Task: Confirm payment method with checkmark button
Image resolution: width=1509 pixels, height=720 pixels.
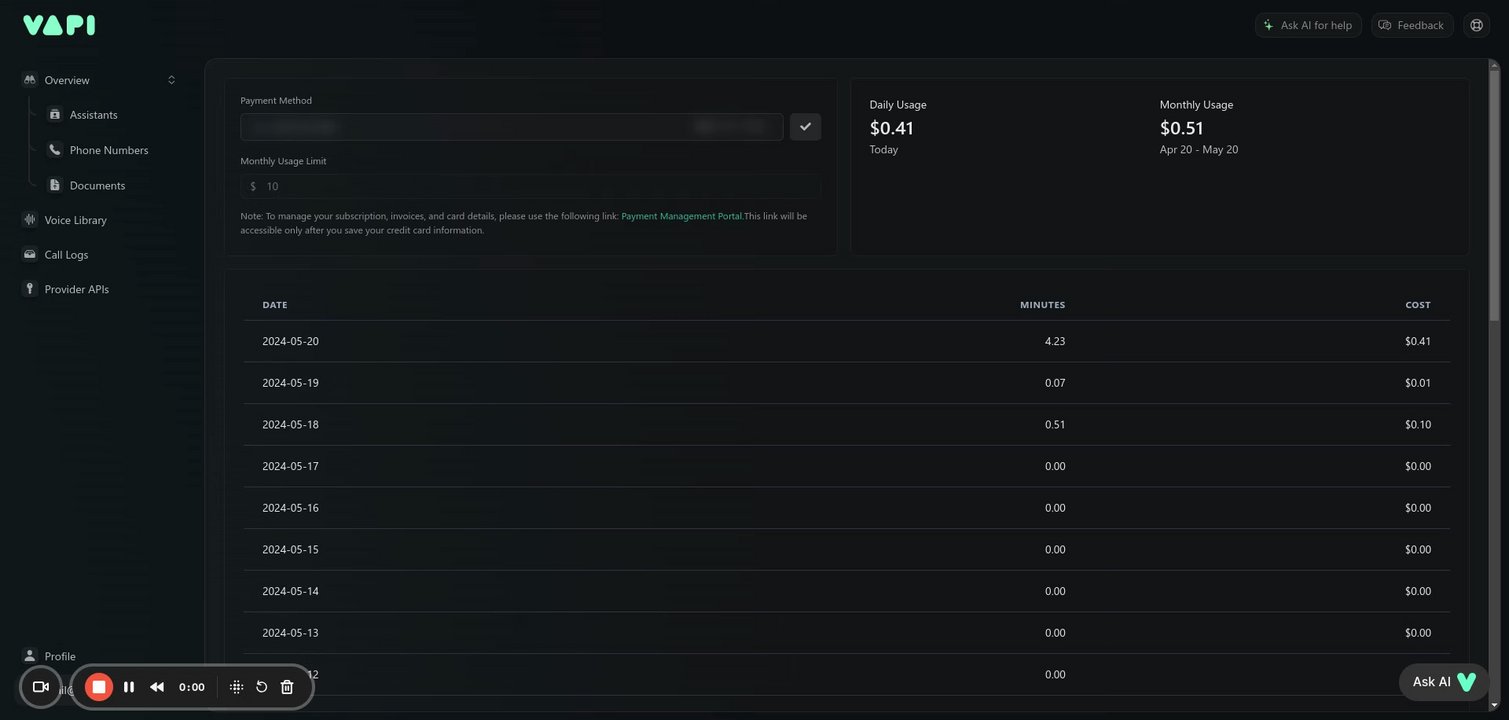Action: coord(805,127)
